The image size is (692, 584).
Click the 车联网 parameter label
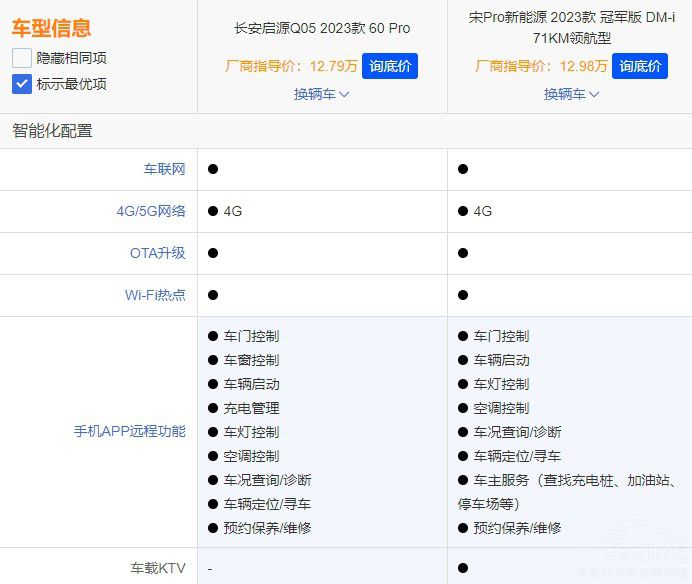[165, 169]
